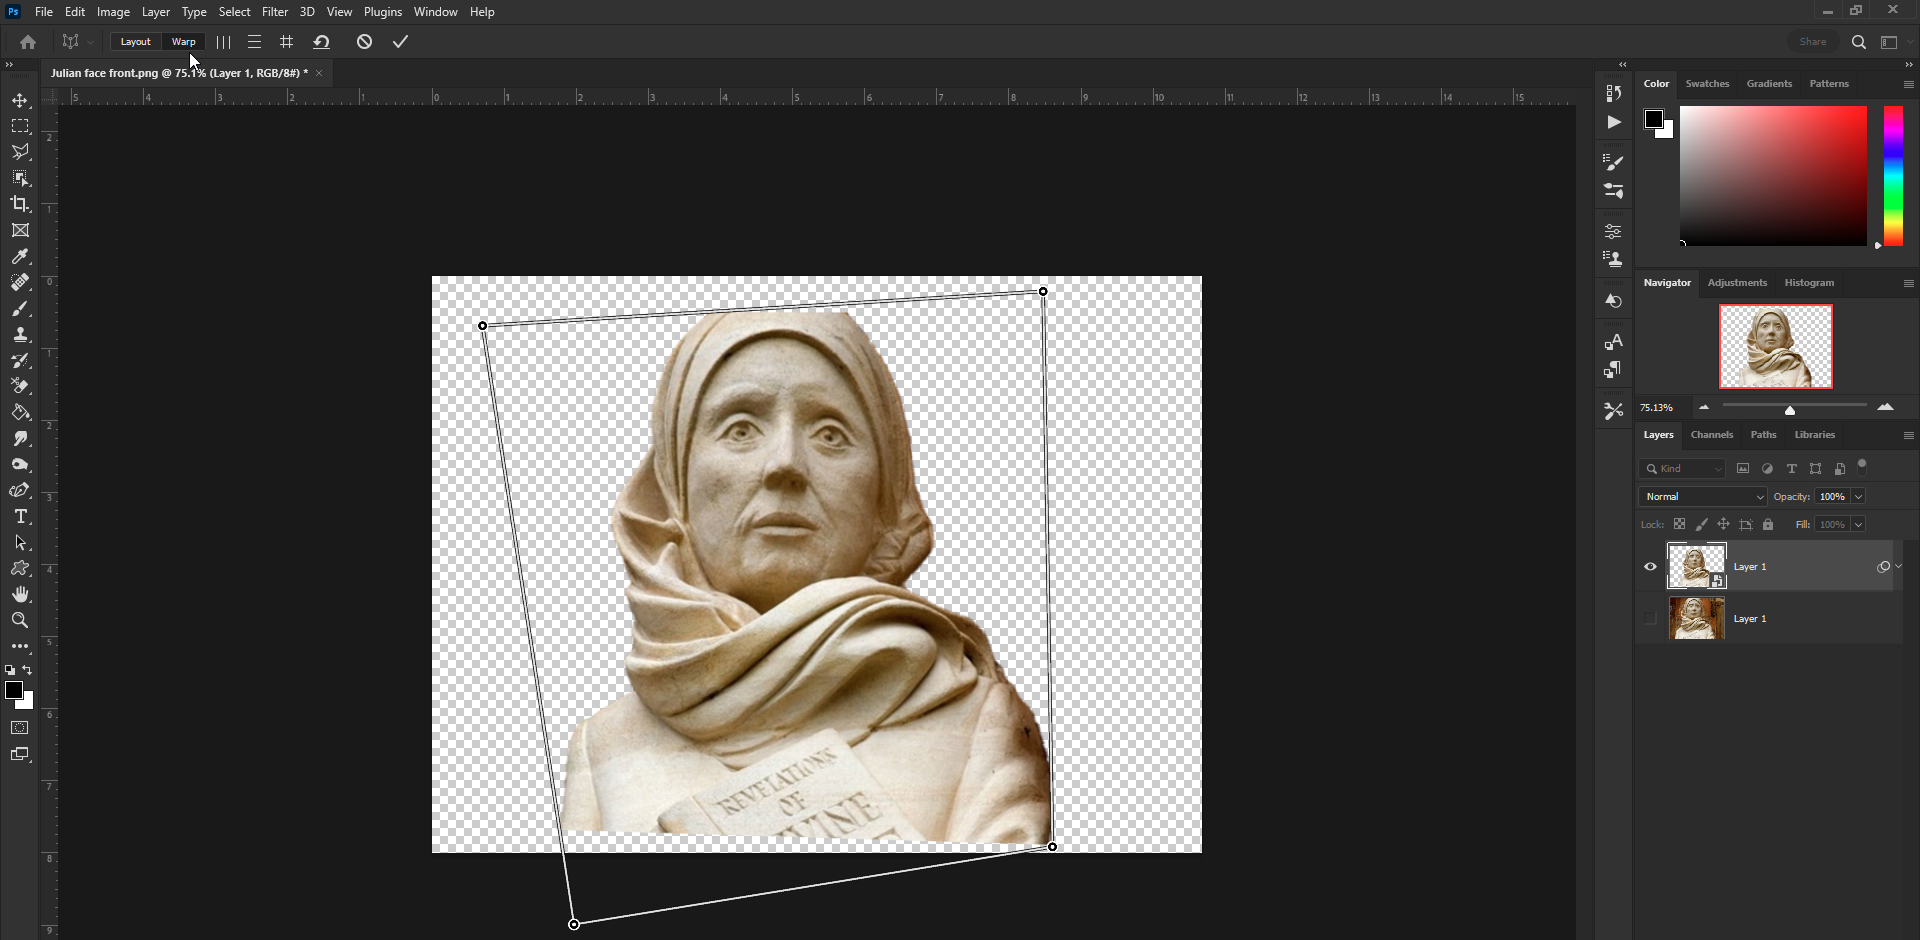Select the Crop tool
The width and height of the screenshot is (1920, 940).
pyautogui.click(x=20, y=204)
